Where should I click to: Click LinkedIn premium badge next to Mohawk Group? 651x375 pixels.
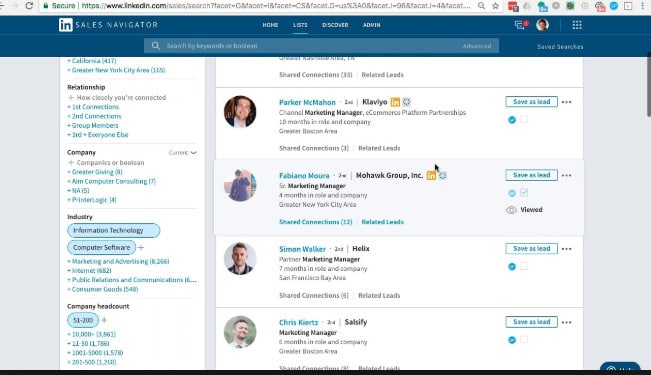[x=431, y=176]
